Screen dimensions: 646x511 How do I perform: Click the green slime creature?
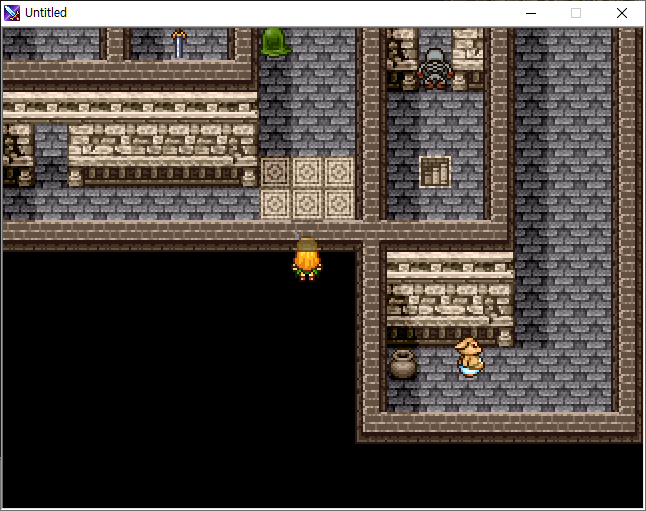click(275, 42)
